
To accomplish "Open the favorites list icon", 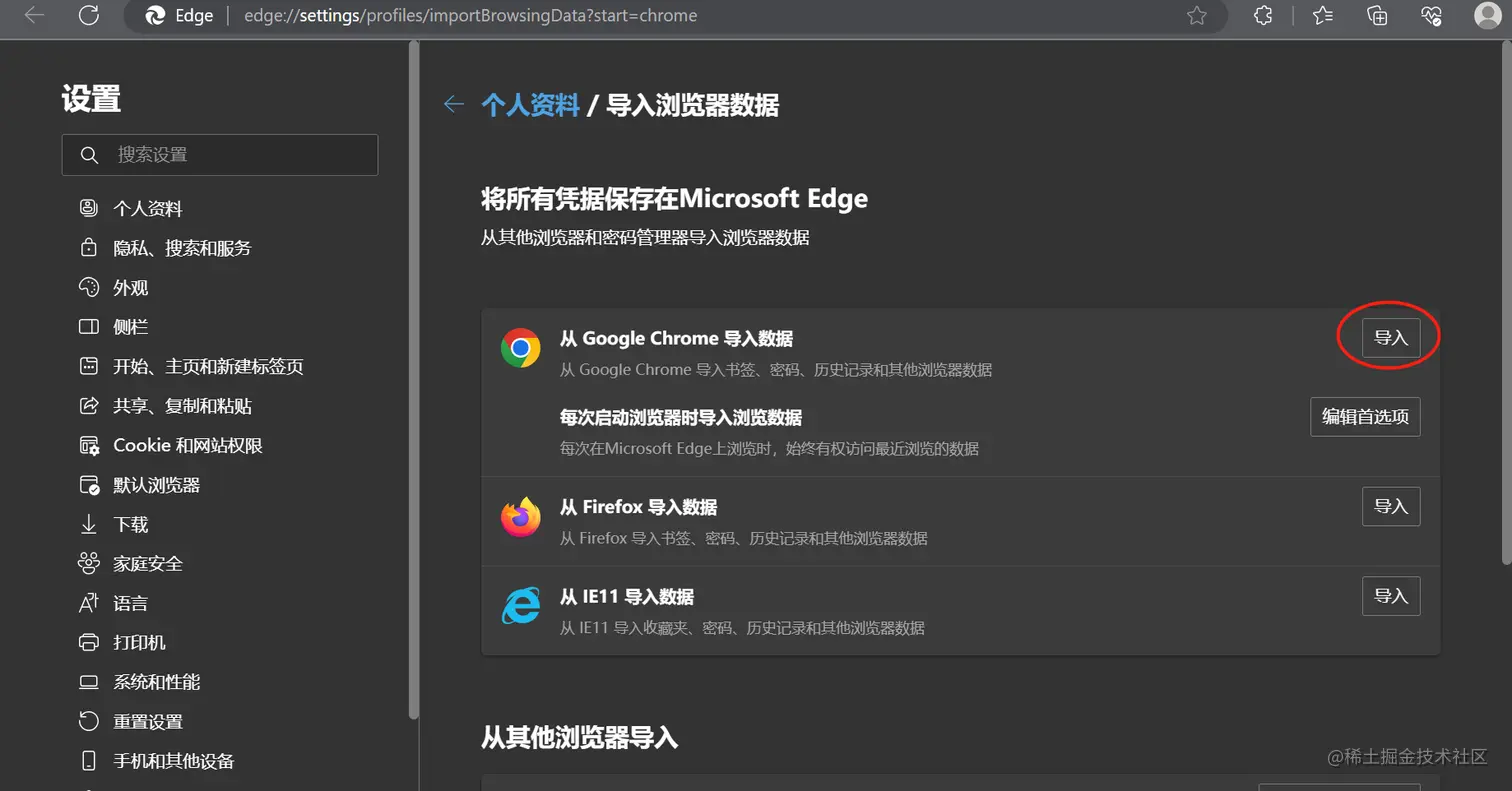I will 1323,16.
